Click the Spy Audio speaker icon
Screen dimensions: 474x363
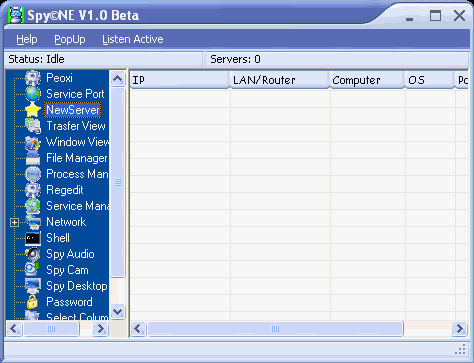click(x=33, y=254)
